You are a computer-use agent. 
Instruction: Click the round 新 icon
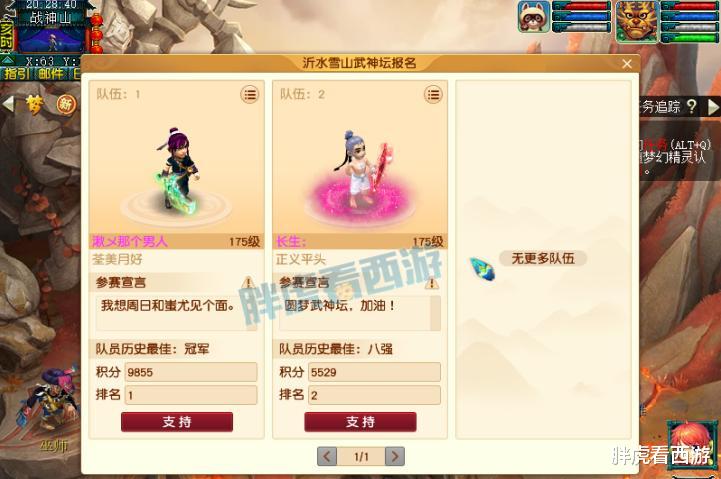pos(66,104)
